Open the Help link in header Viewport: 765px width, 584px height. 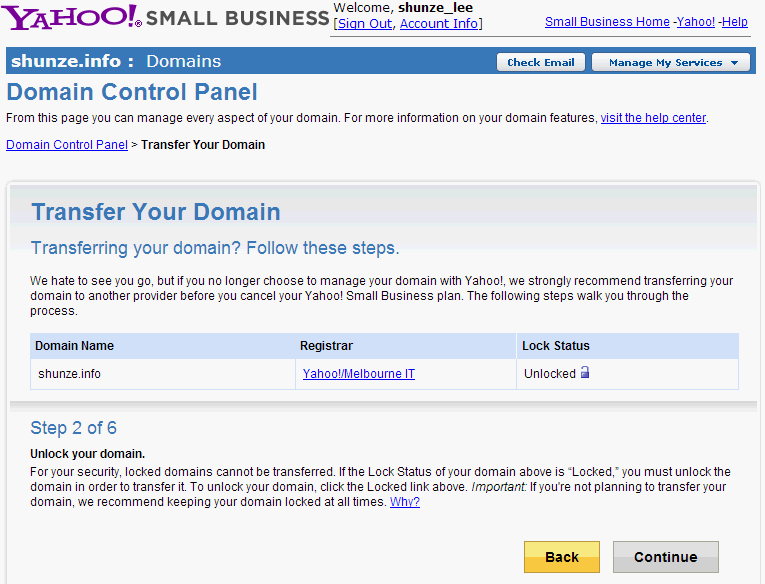coord(735,22)
